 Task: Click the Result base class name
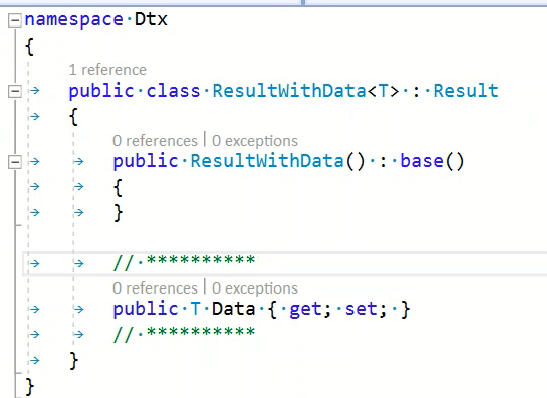click(x=466, y=91)
